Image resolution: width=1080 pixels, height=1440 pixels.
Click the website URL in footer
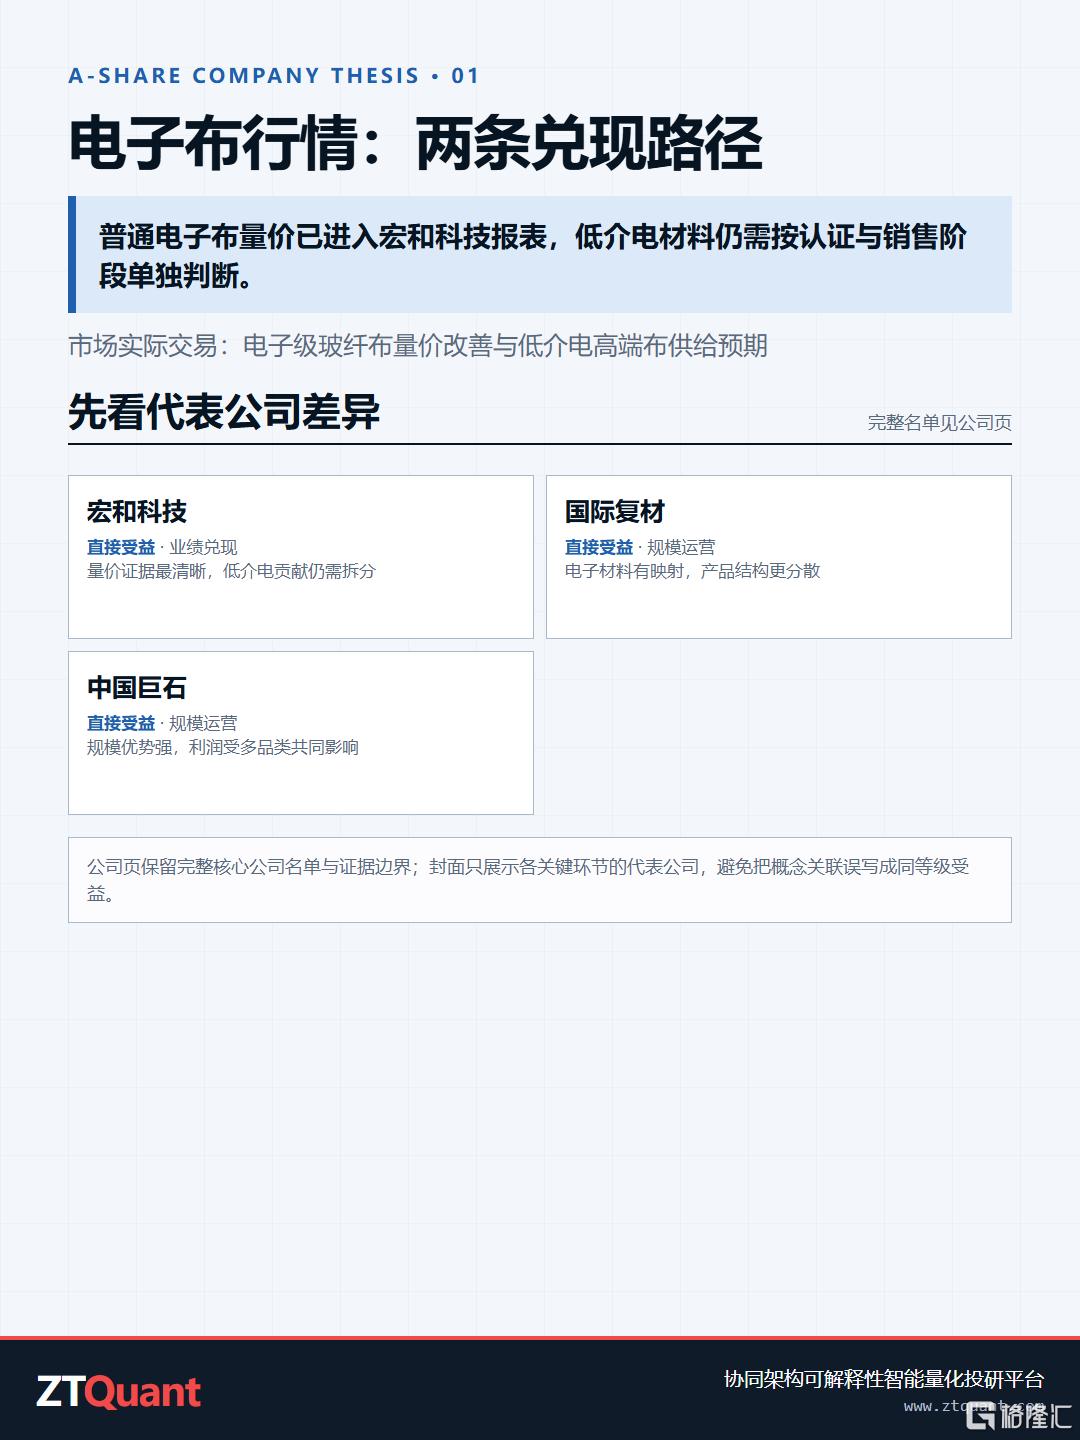[975, 1406]
